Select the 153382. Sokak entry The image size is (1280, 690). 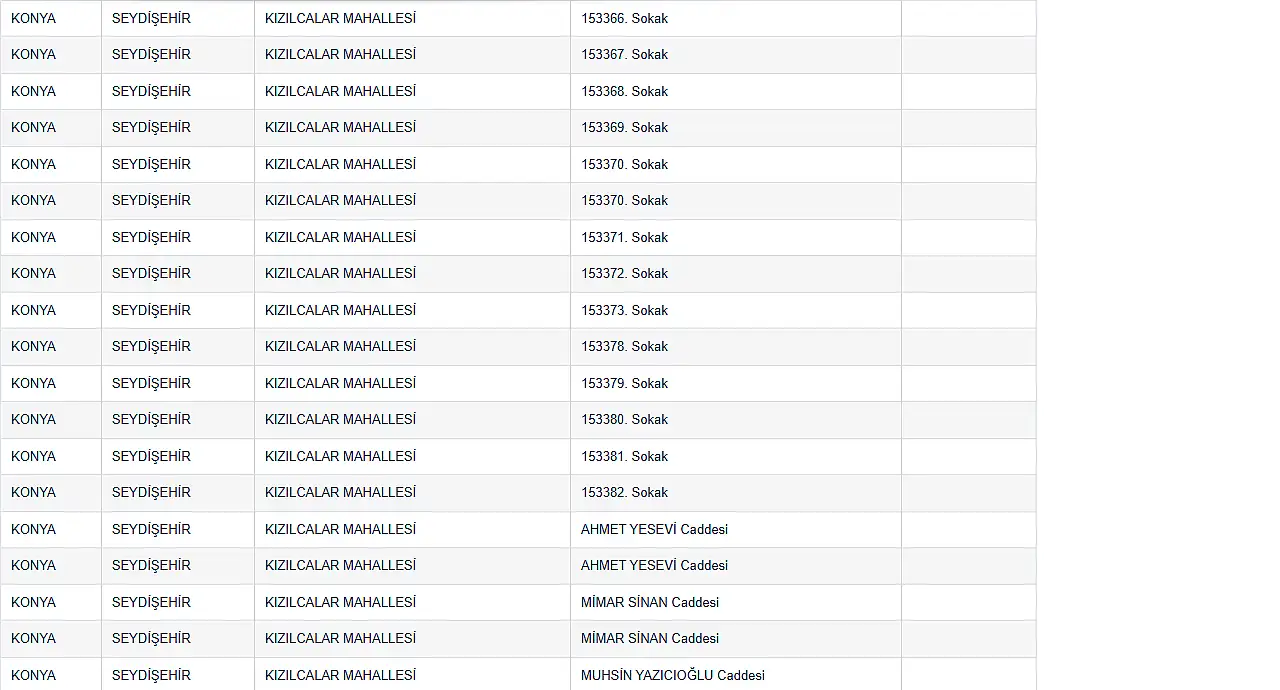point(624,492)
